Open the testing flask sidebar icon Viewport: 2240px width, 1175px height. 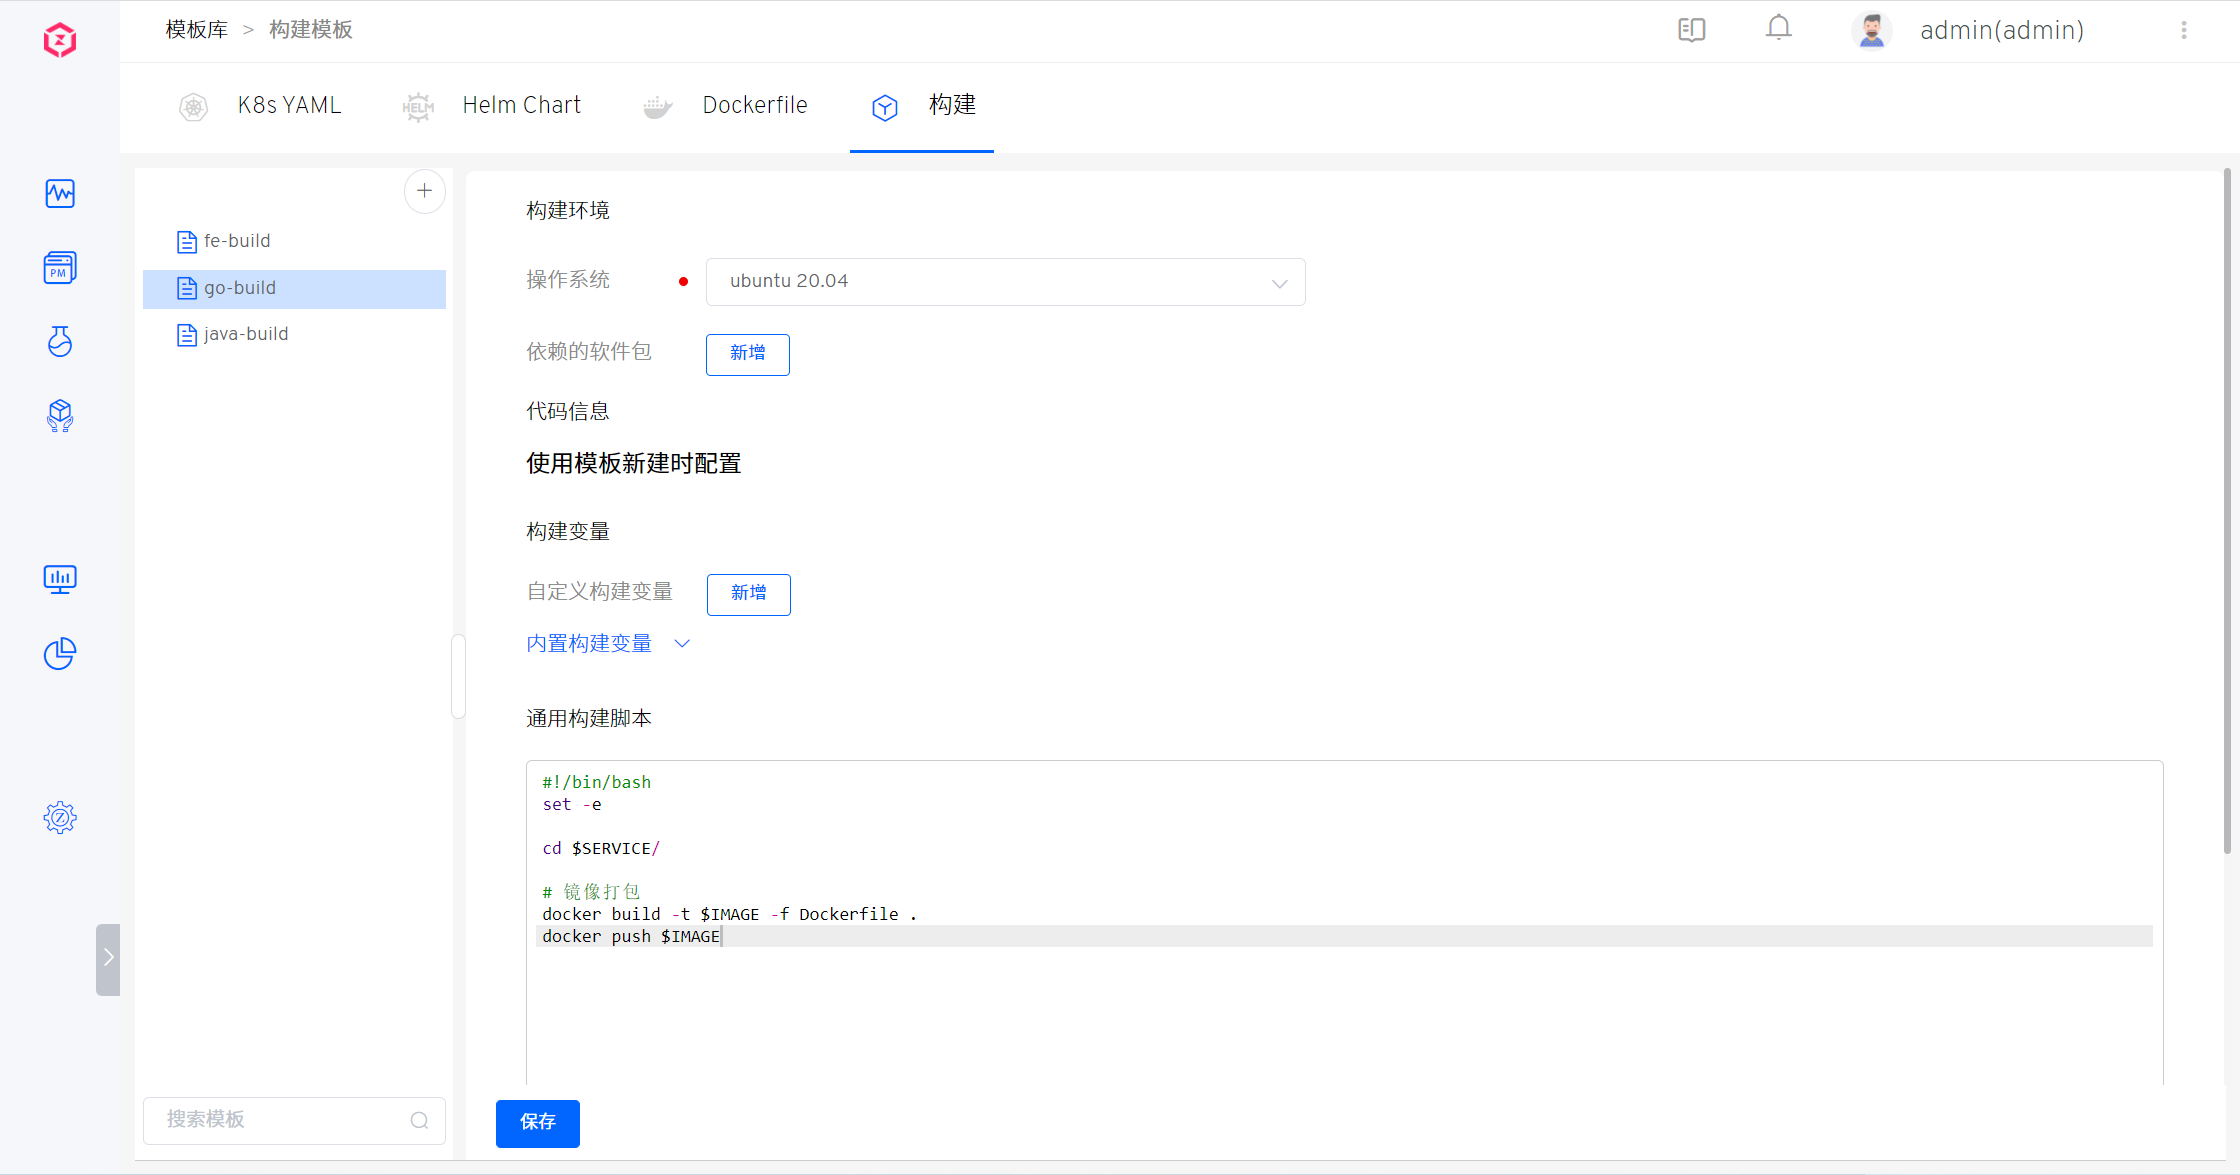click(x=60, y=341)
